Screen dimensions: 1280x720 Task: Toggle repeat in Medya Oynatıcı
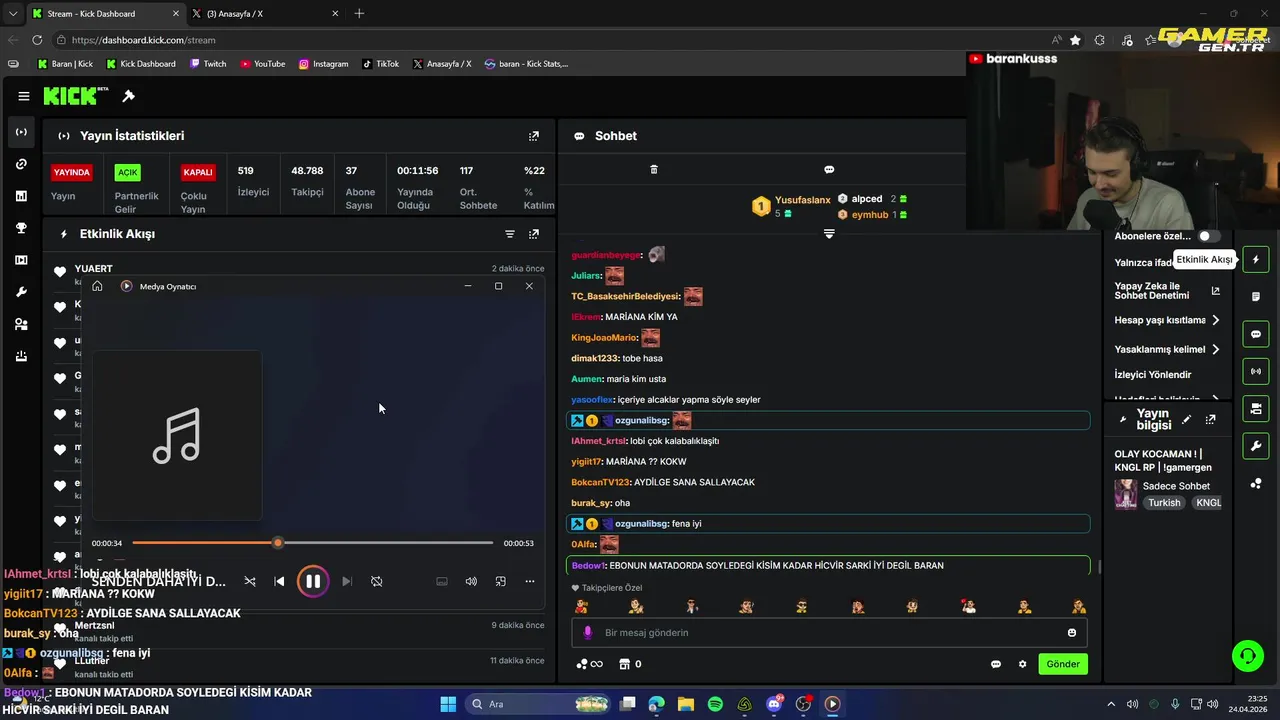tap(377, 581)
